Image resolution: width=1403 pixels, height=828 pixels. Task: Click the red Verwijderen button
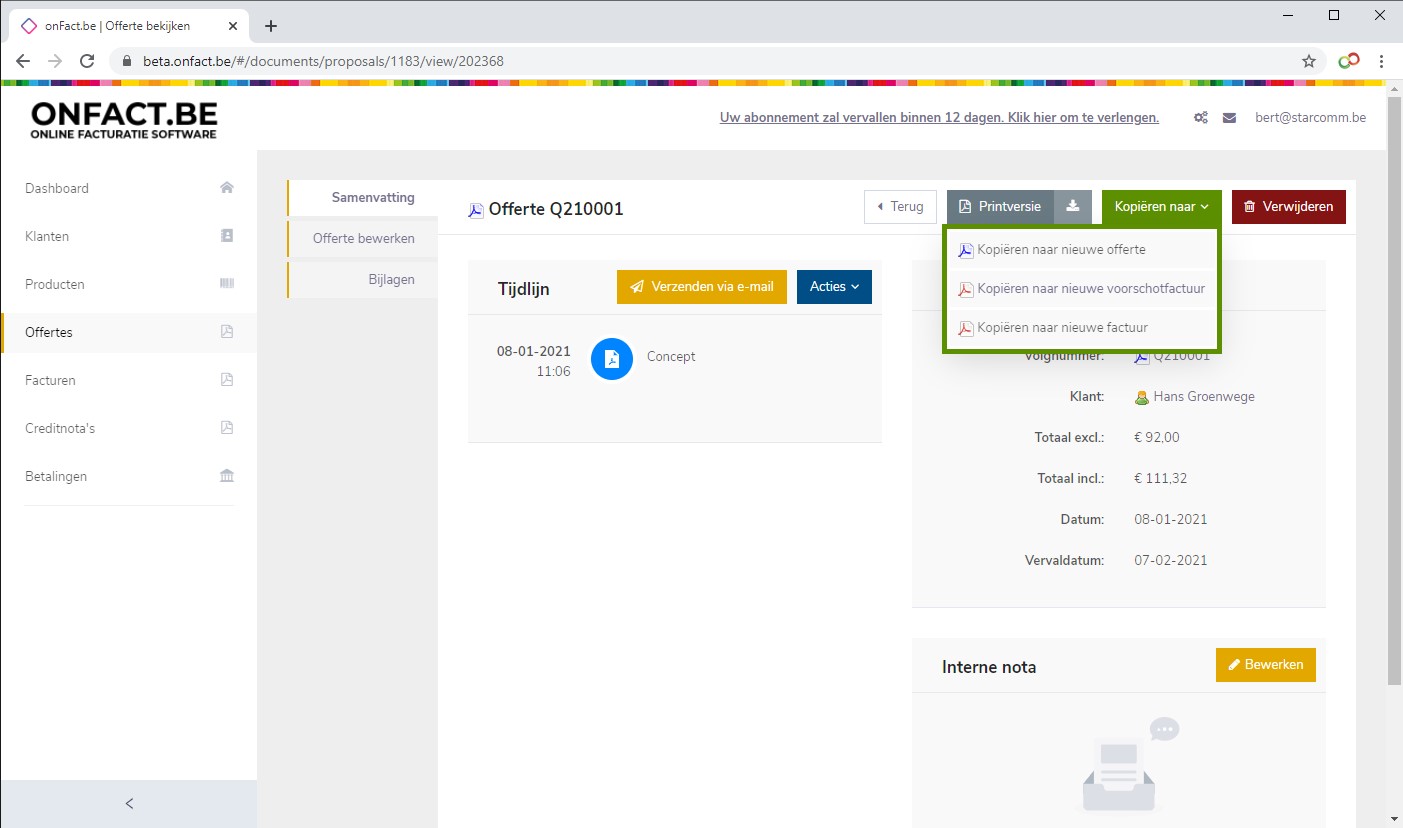click(1288, 207)
